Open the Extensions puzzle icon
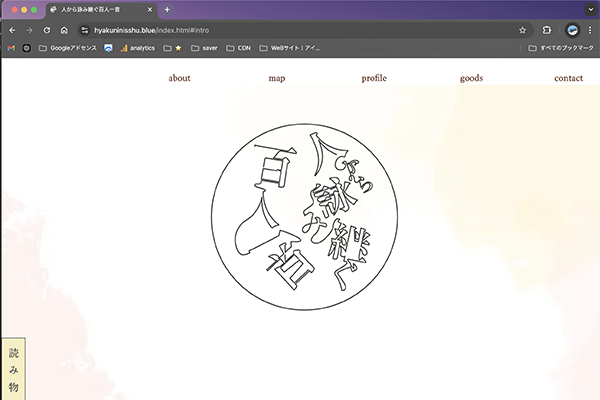Screen dimensions: 600x400 coord(547,30)
